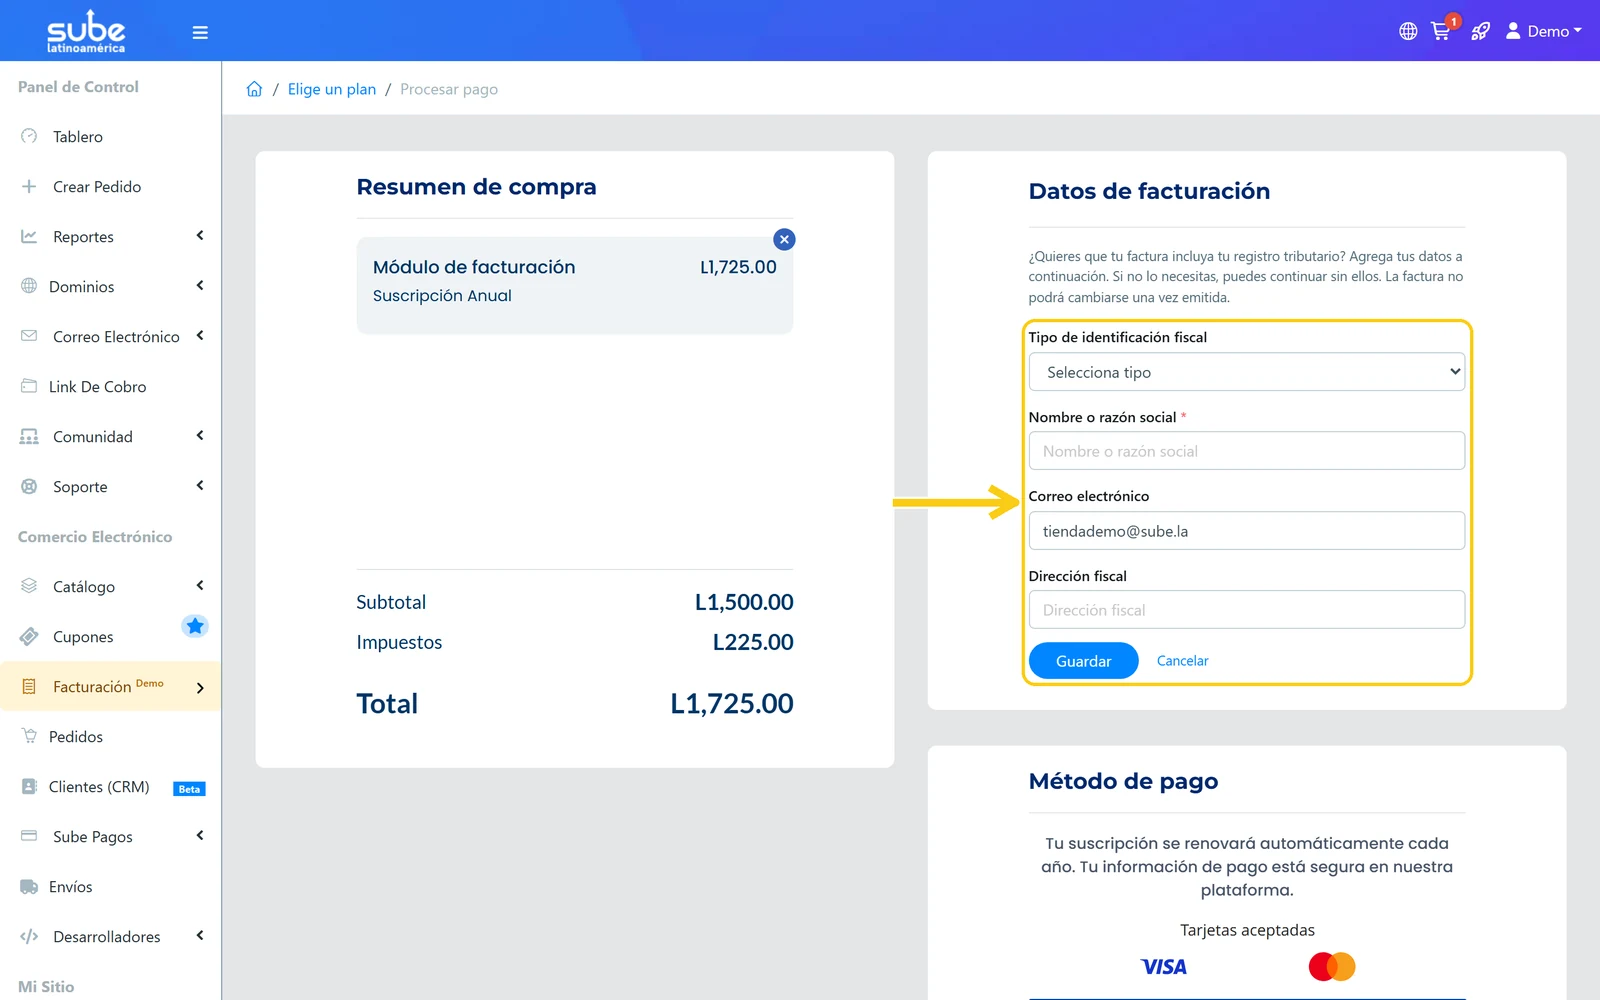Viewport: 1600px width, 1000px height.
Task: Click the Comunidad people icon
Action: tap(29, 436)
